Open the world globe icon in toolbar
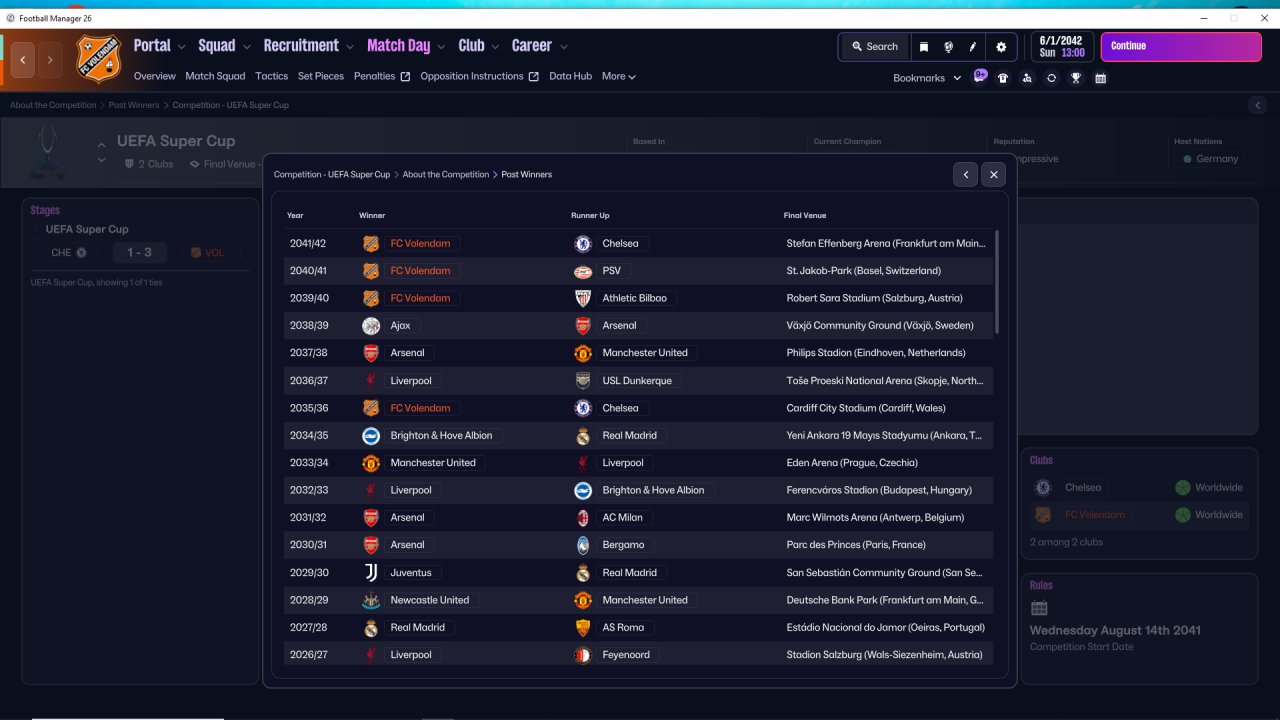Image resolution: width=1280 pixels, height=720 pixels. point(948,47)
